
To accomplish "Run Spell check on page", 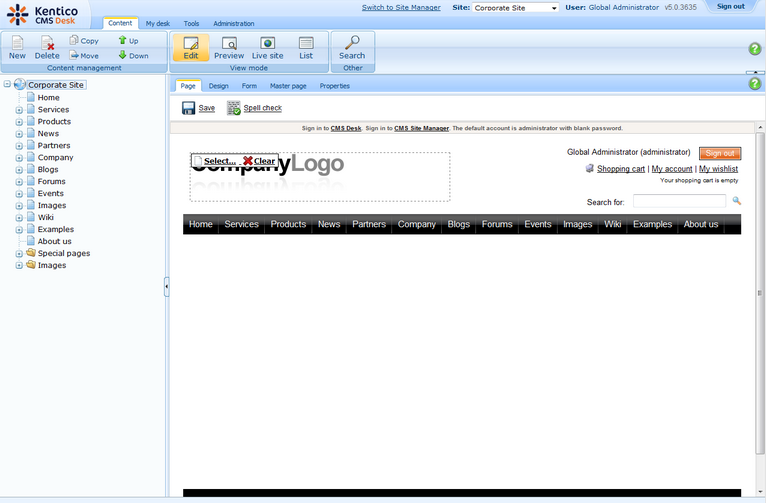I will tap(234, 108).
